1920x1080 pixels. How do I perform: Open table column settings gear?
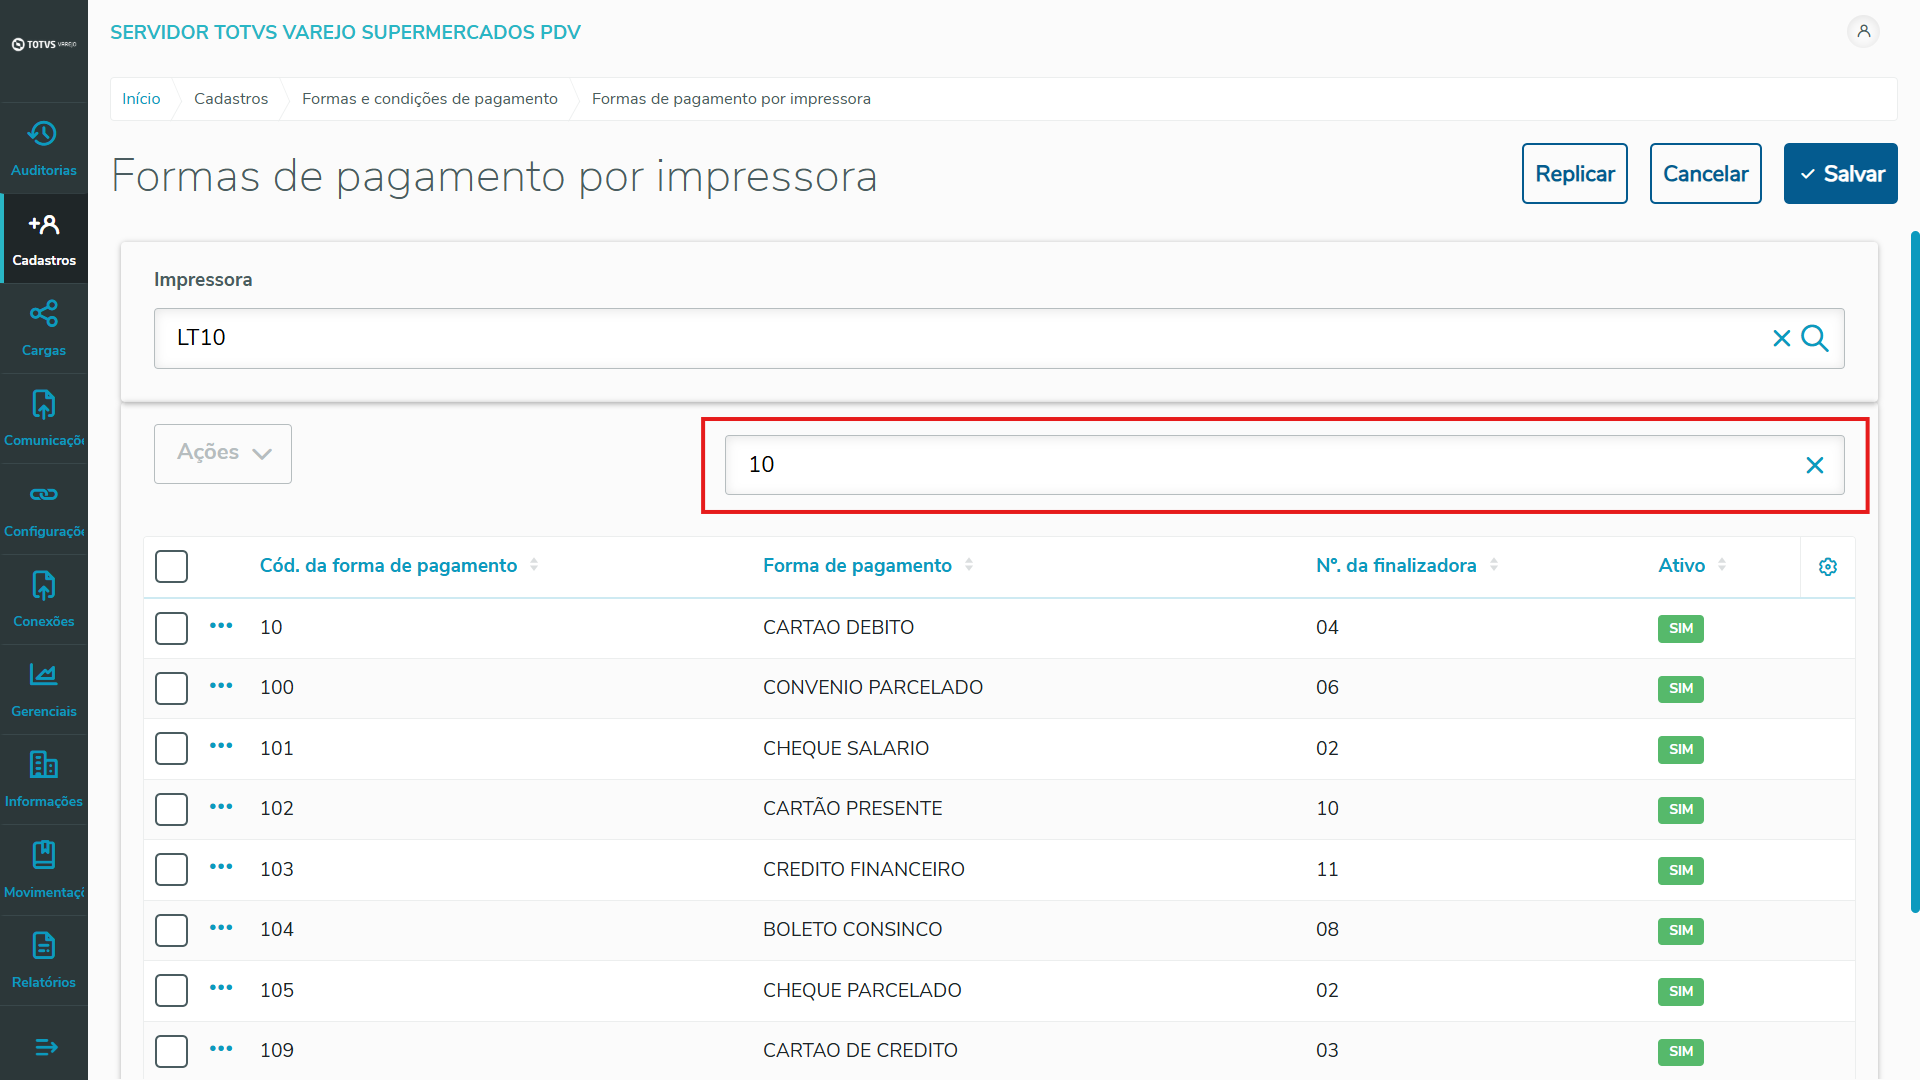point(1828,567)
